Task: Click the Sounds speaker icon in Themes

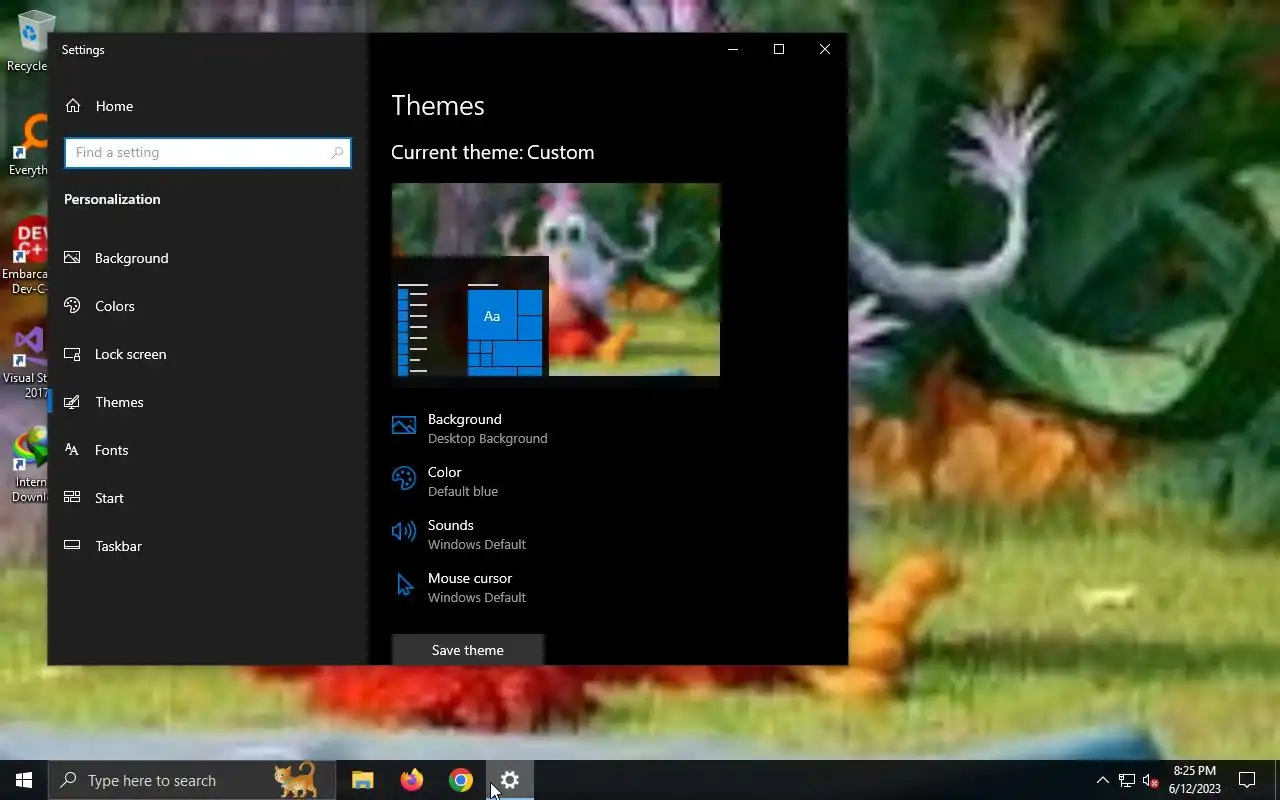Action: click(x=404, y=532)
